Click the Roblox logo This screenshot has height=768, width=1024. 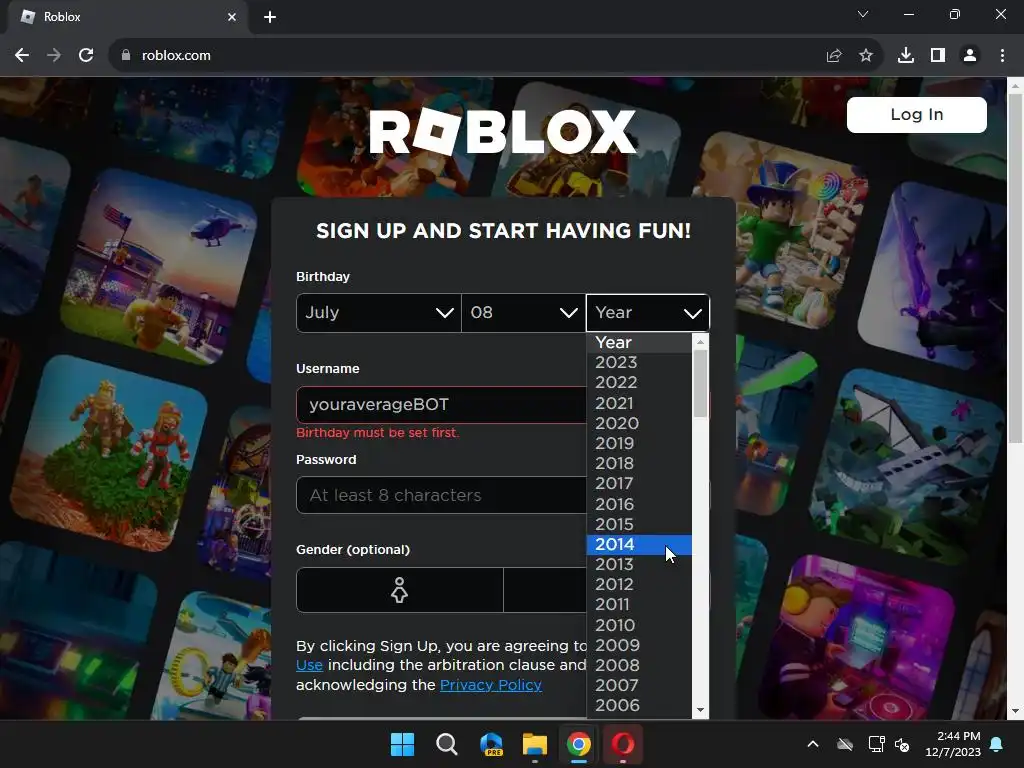point(502,133)
